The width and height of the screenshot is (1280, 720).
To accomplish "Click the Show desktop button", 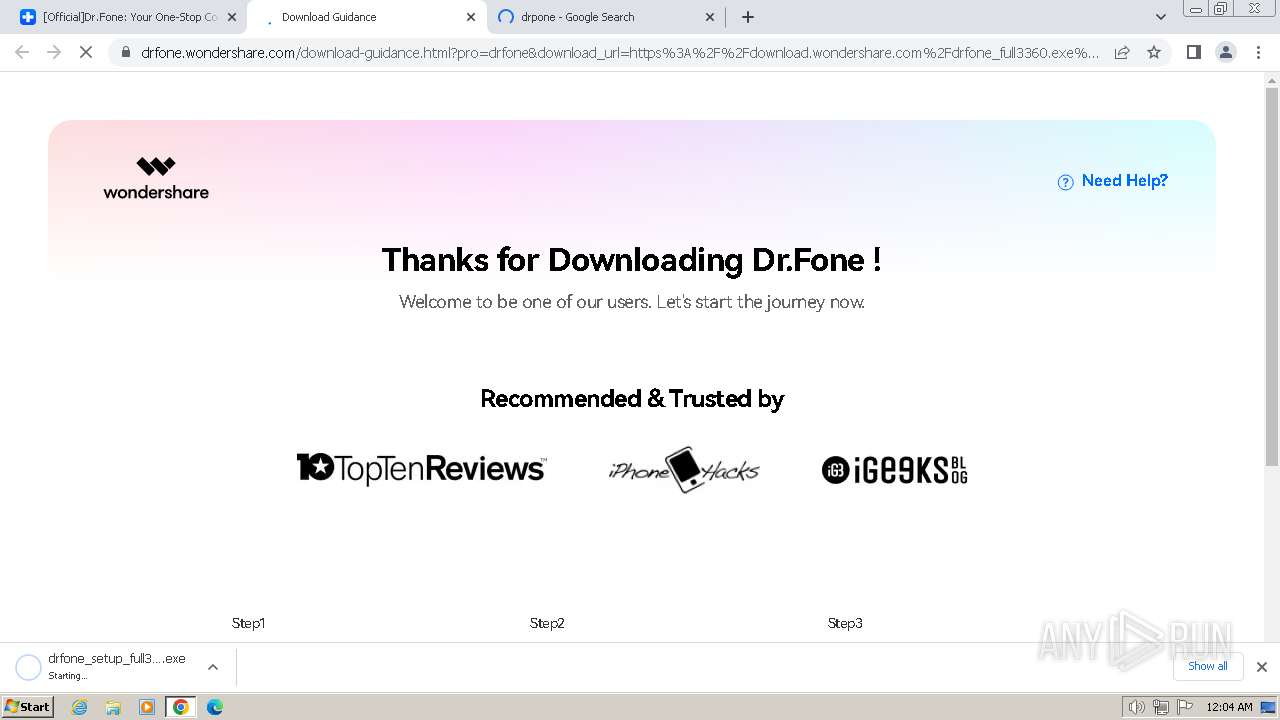I will (1269, 707).
